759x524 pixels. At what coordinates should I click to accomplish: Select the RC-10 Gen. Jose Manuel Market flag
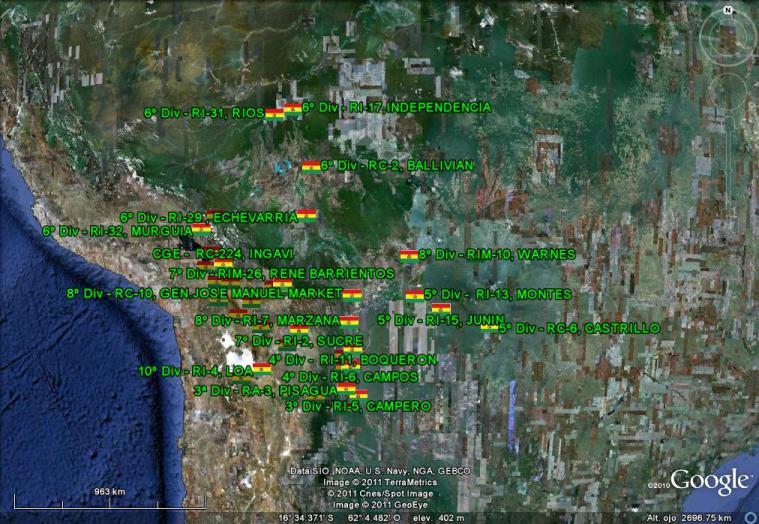(351, 295)
